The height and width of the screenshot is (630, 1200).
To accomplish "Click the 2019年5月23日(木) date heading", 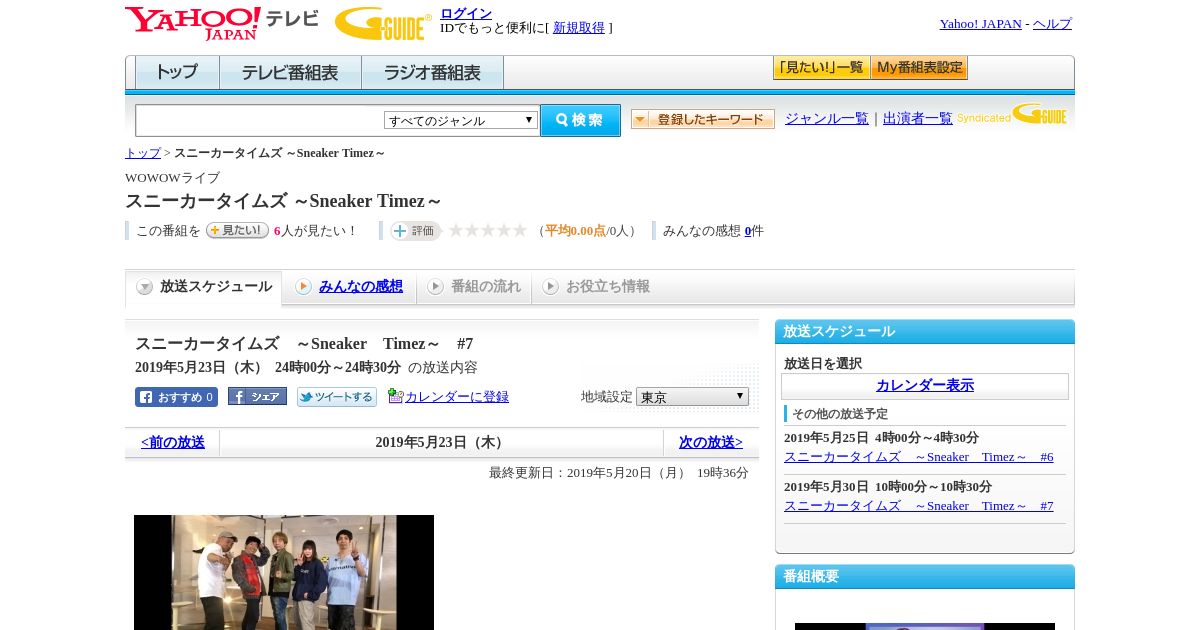I will (x=442, y=442).
